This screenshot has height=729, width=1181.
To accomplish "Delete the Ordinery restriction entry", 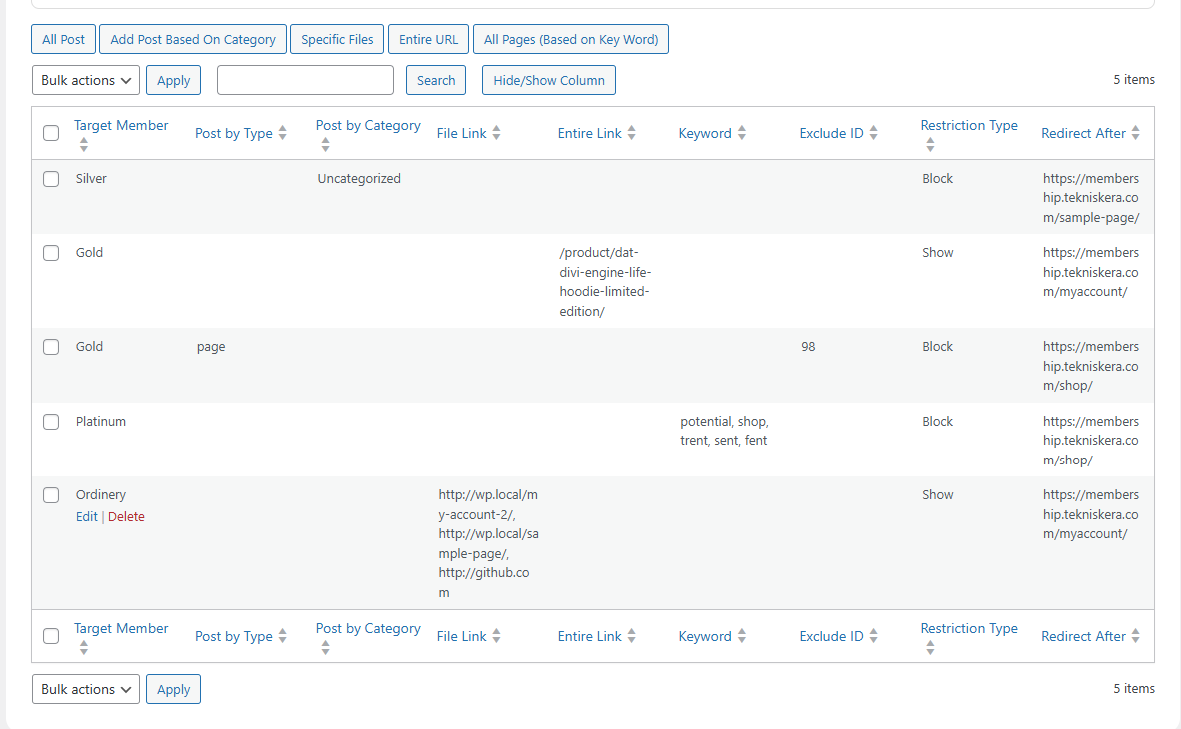I will tap(126, 517).
